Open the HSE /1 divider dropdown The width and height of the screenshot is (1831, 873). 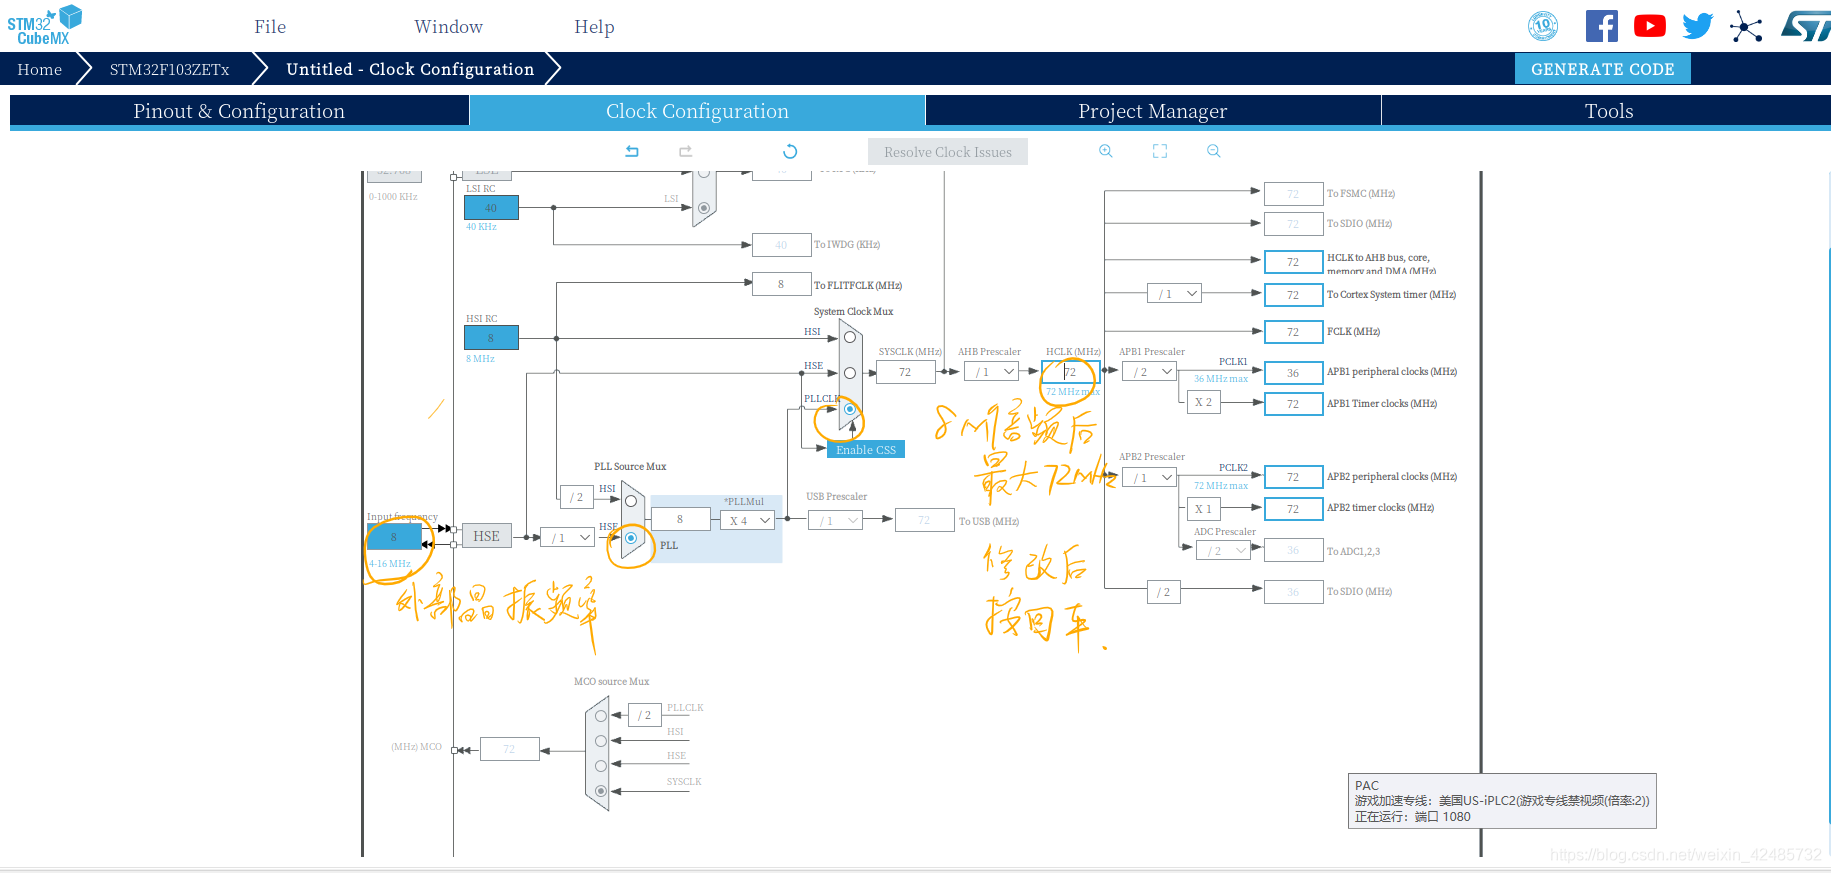(x=567, y=538)
